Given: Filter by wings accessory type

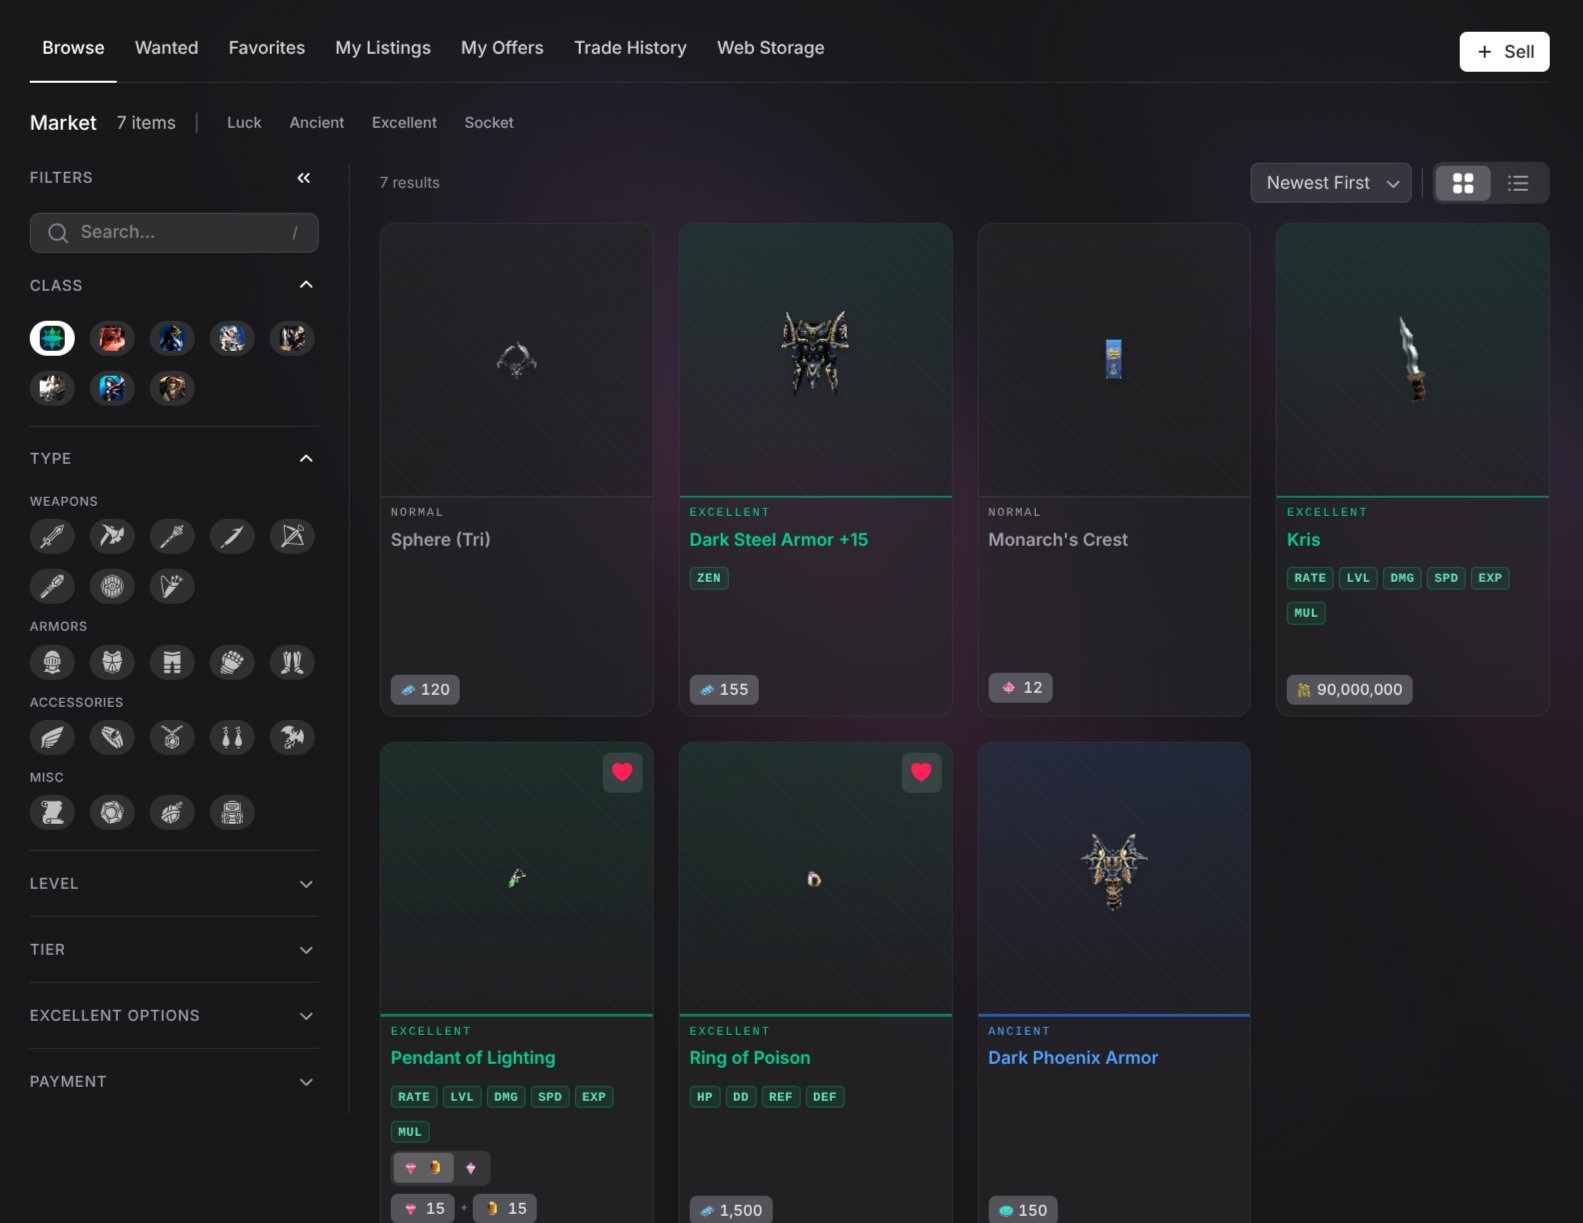Looking at the screenshot, I should (x=52, y=737).
